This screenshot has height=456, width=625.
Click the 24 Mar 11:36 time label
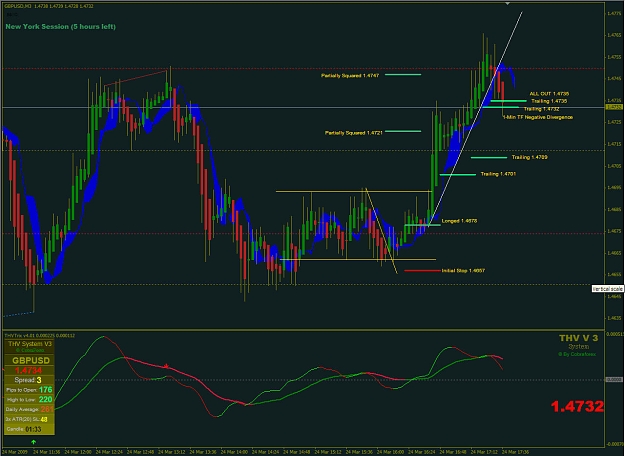coord(47,452)
